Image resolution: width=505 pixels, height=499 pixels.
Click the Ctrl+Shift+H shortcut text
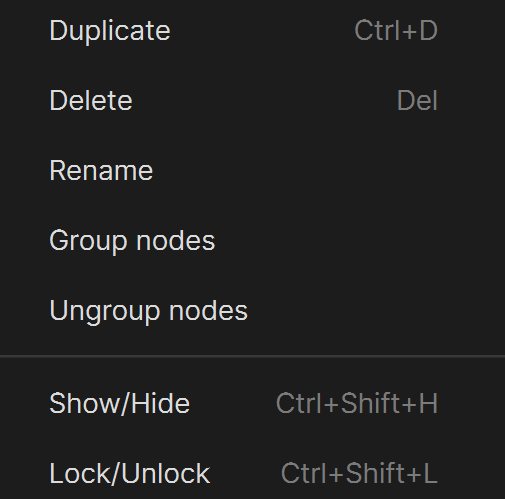click(357, 403)
